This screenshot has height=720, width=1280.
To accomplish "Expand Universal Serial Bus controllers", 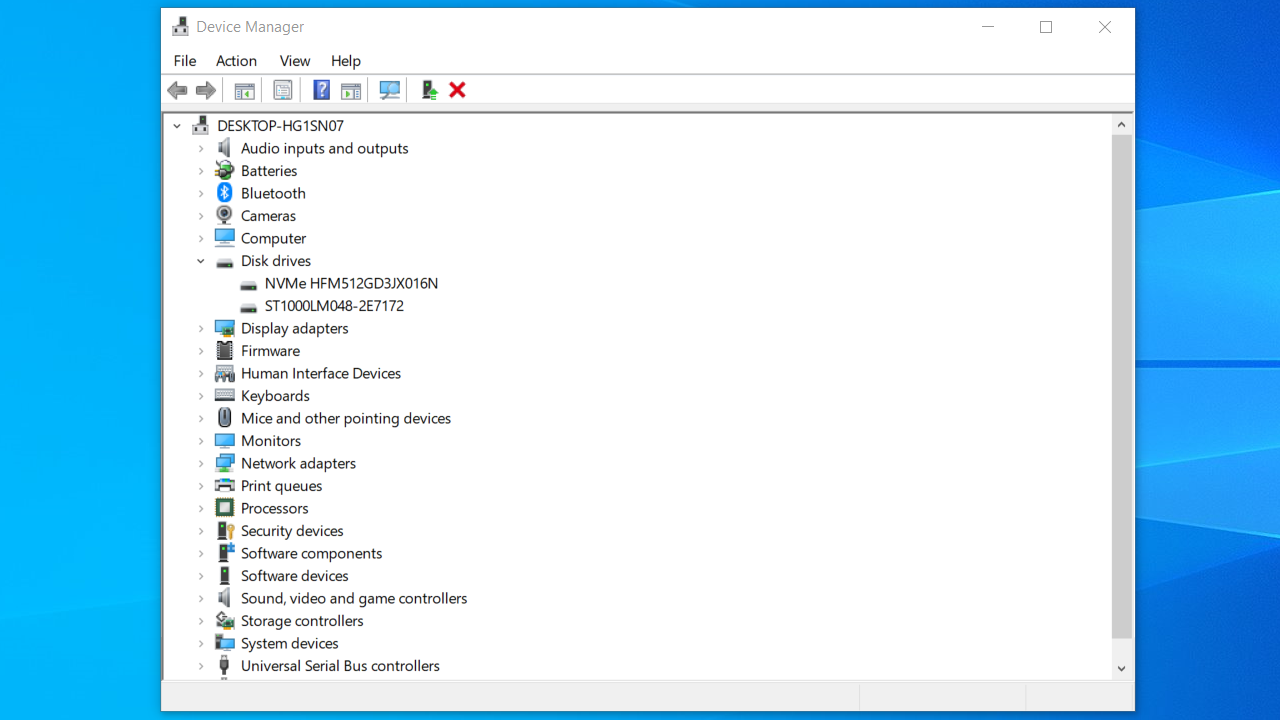I will pos(201,666).
